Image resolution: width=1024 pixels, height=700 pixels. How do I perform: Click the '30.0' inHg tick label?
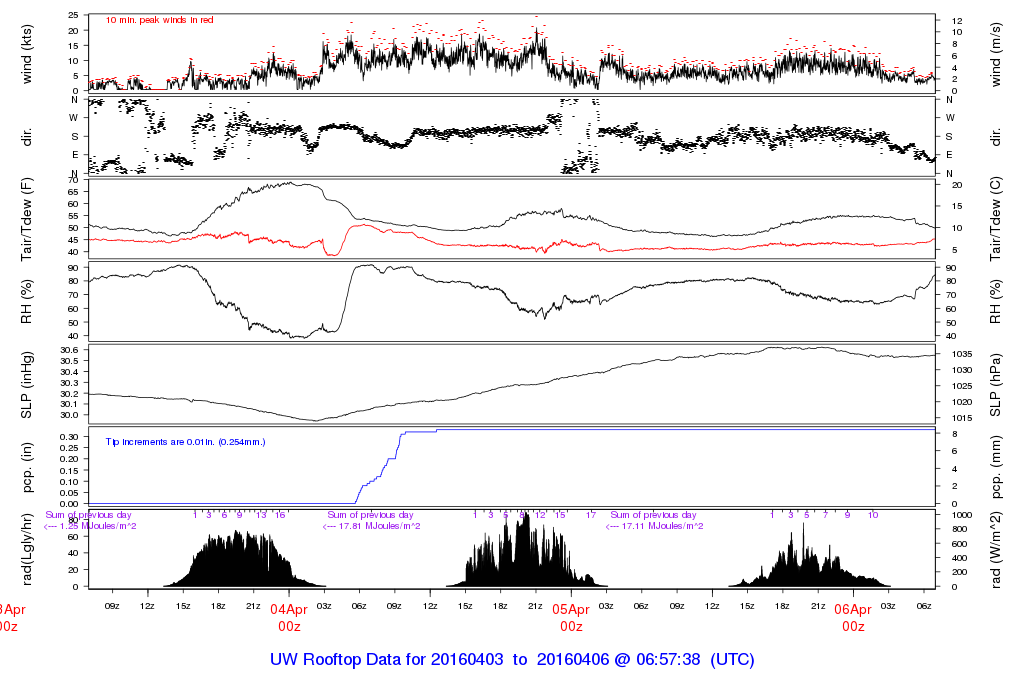pos(69,415)
